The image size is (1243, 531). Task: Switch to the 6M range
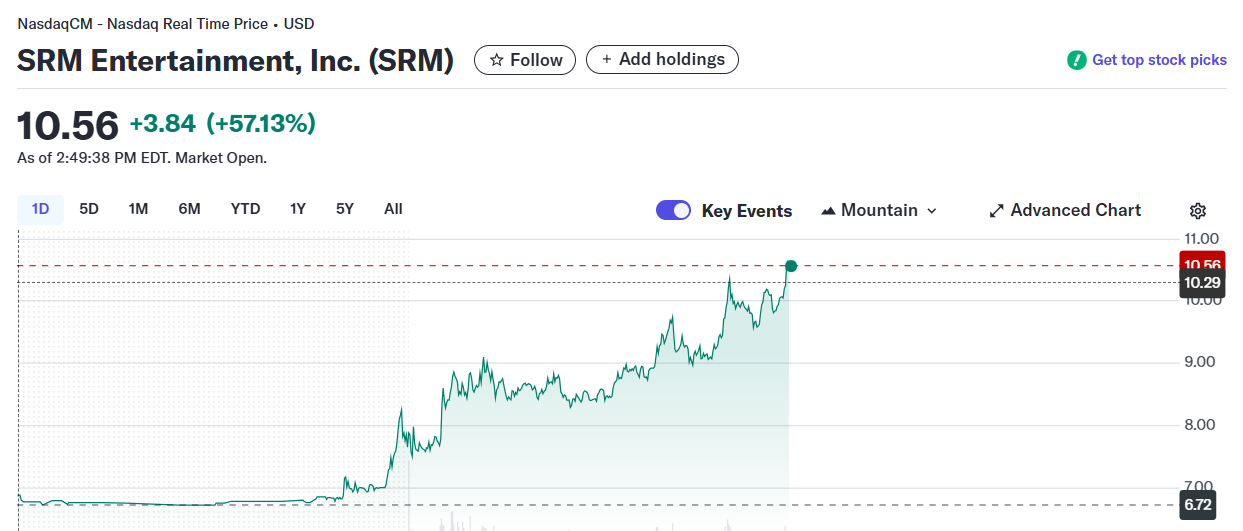(189, 209)
